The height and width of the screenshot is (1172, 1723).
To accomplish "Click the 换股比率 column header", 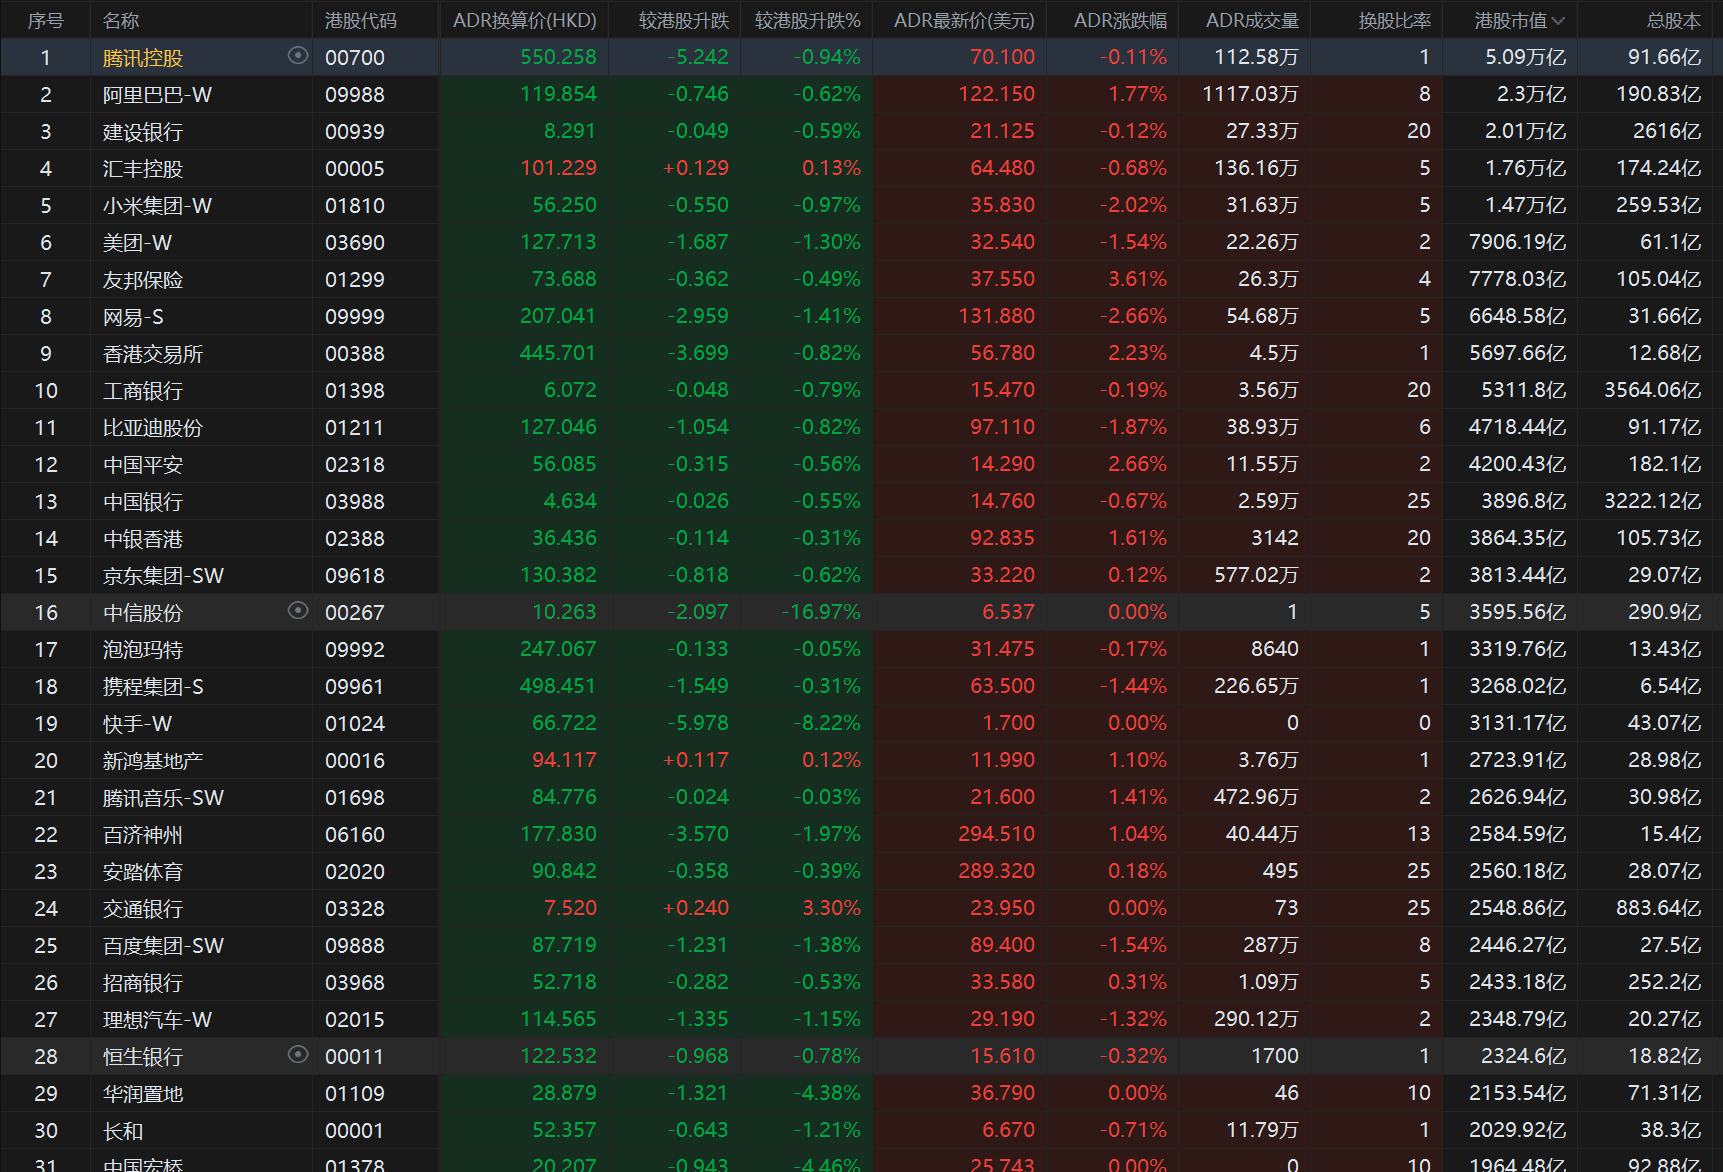I will click(x=1394, y=20).
